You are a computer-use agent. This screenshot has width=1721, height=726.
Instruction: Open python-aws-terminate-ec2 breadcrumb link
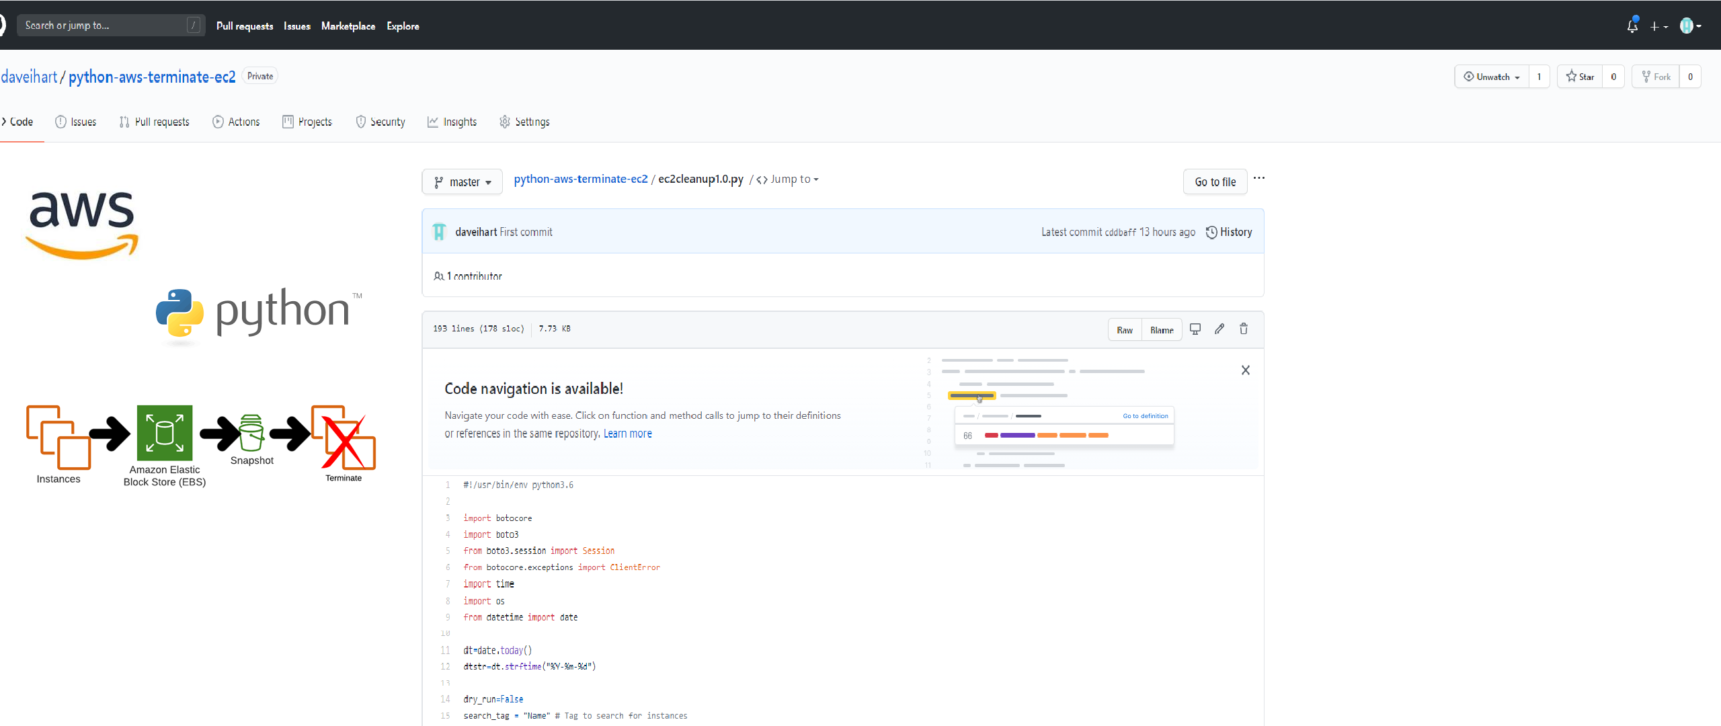(x=581, y=179)
